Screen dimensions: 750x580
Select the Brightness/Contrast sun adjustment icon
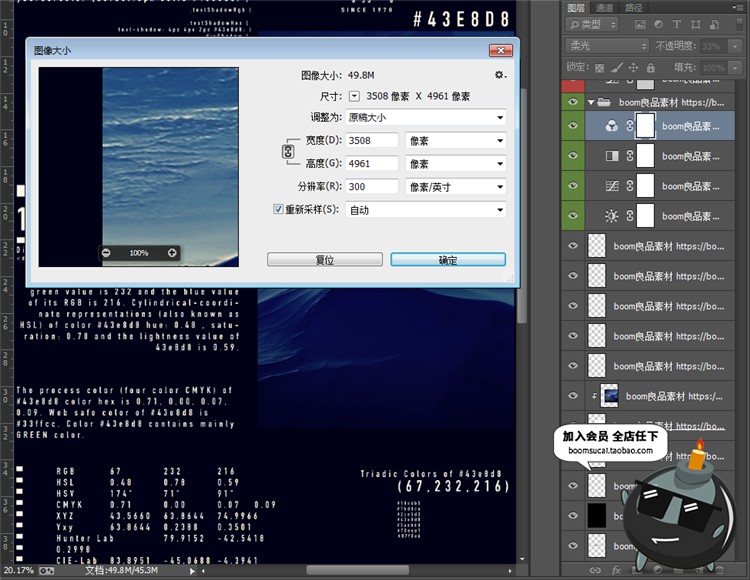pyautogui.click(x=611, y=216)
